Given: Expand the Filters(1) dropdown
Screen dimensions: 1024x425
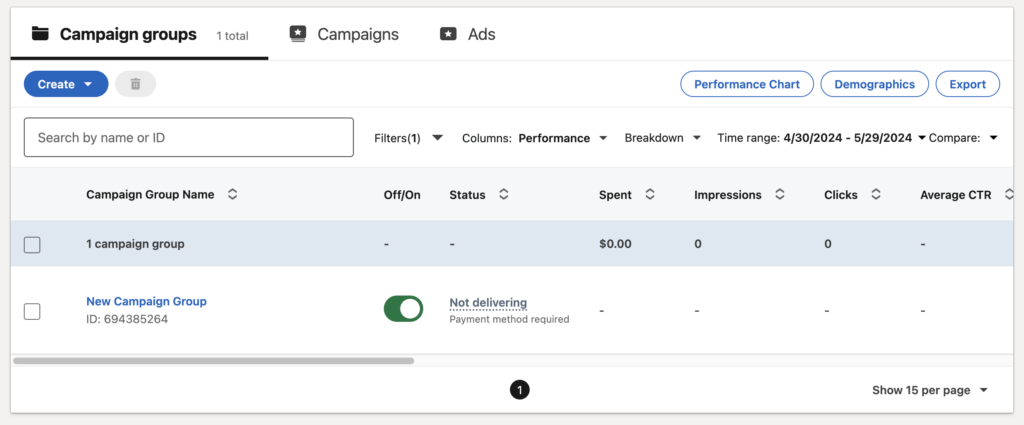Looking at the screenshot, I should tap(409, 138).
